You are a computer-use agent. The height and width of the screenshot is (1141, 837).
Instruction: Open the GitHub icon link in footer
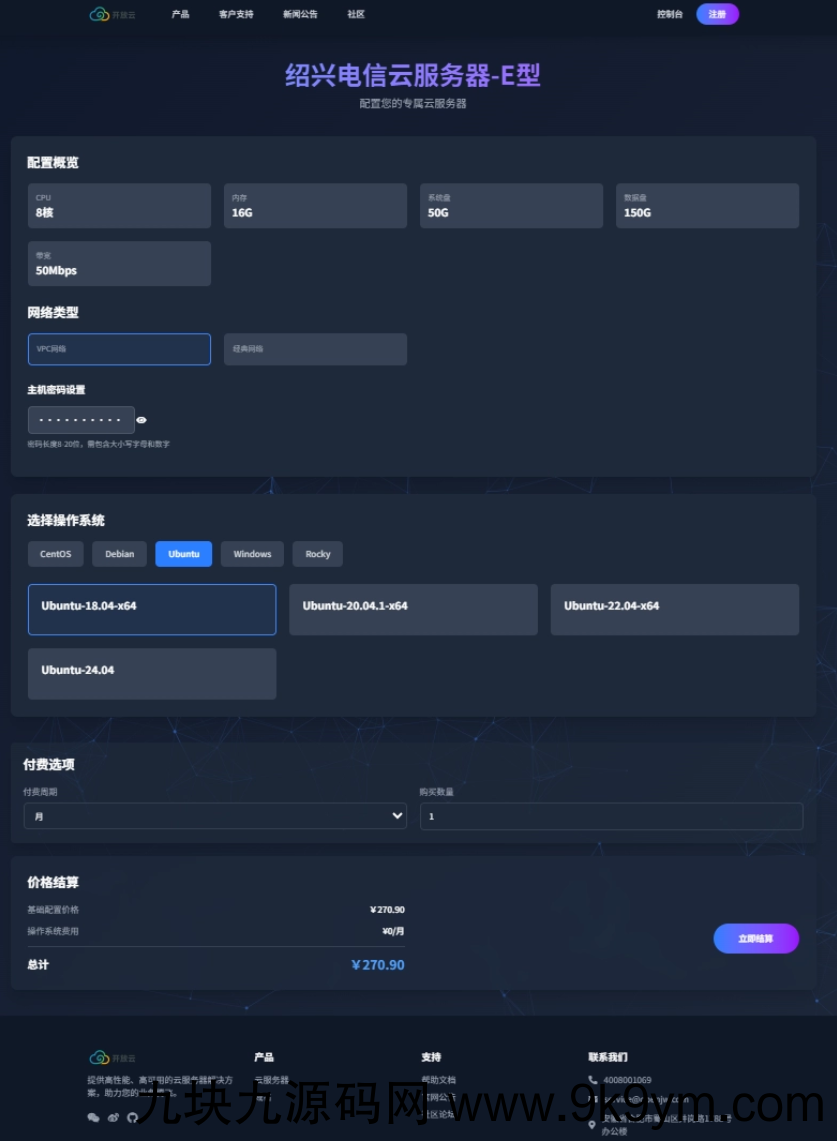(131, 1117)
